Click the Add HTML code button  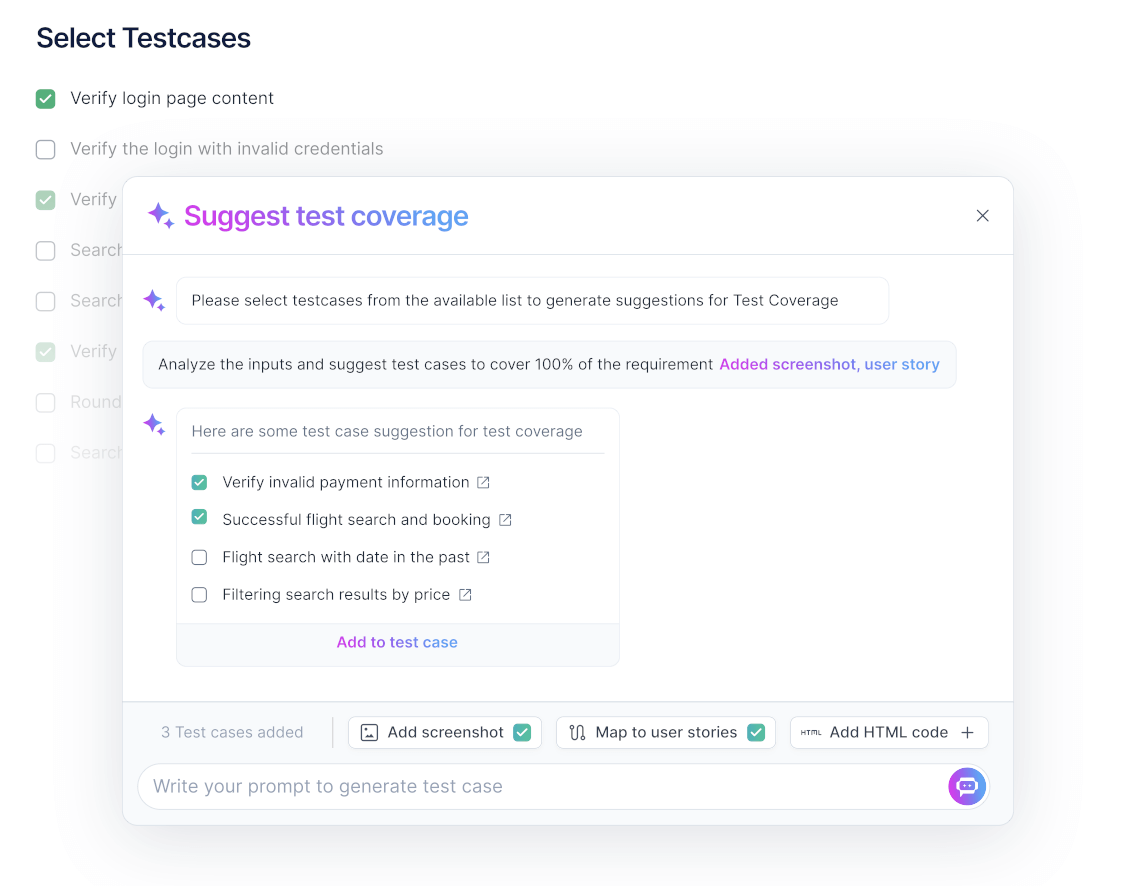pos(889,732)
